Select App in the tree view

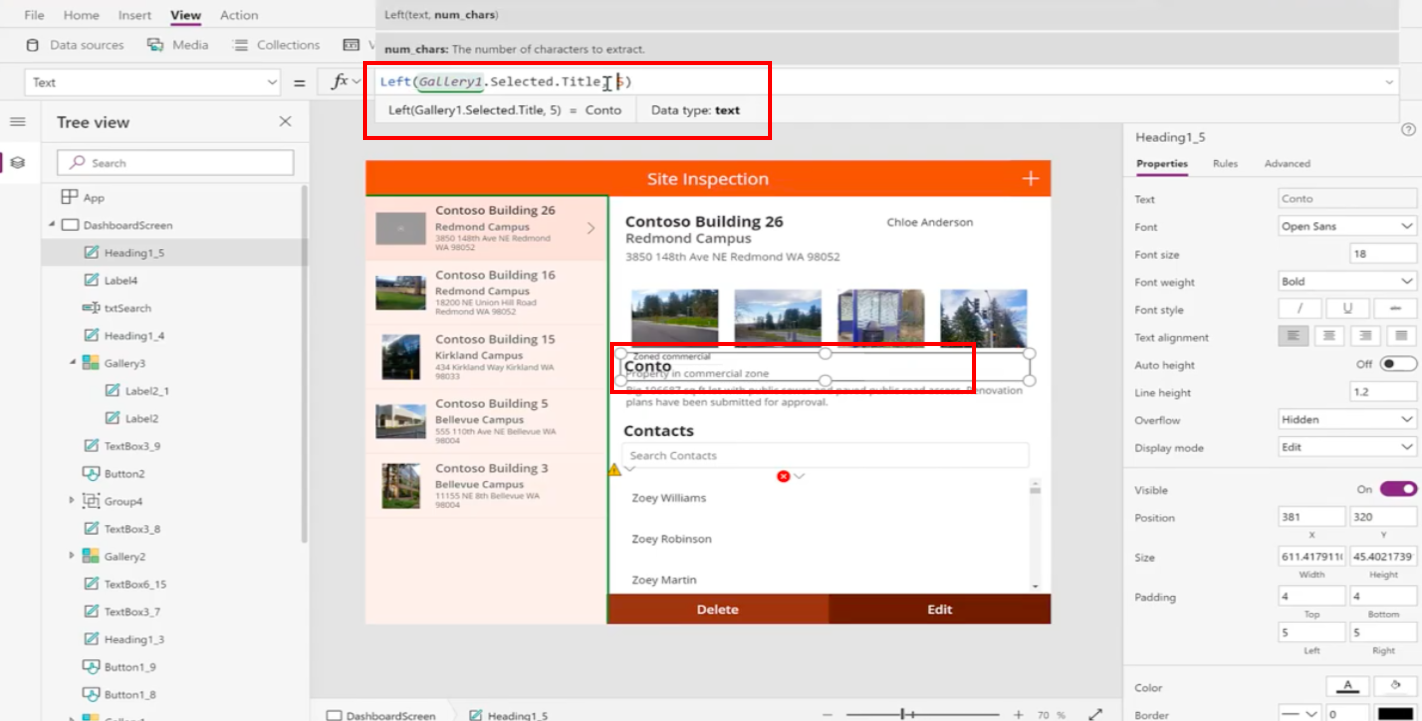click(94, 198)
